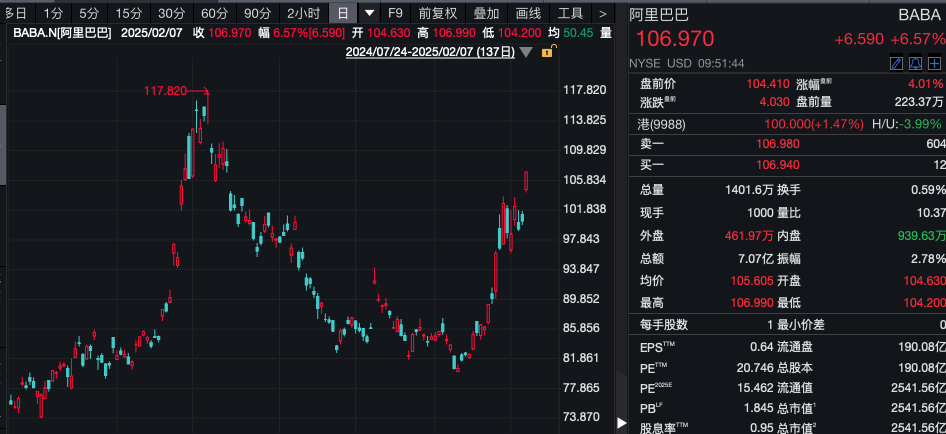Click the 最低 value 104.200 in panel
This screenshot has width=946, height=434.
point(923,302)
